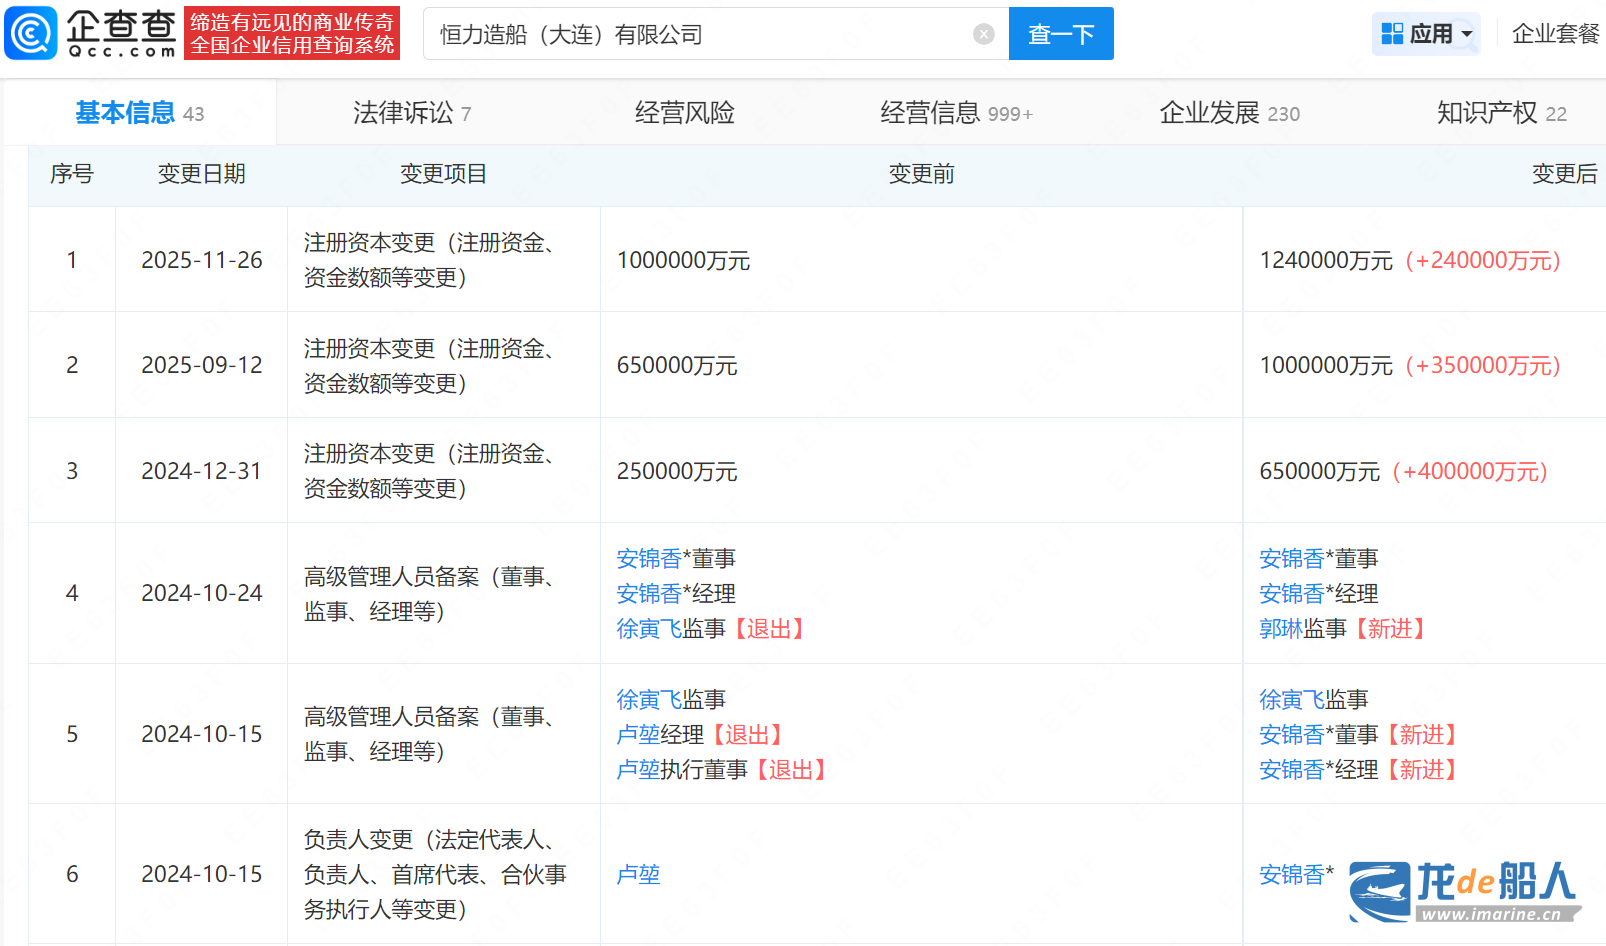Open the 企业套餐 menu
1606x946 pixels.
coord(1555,34)
